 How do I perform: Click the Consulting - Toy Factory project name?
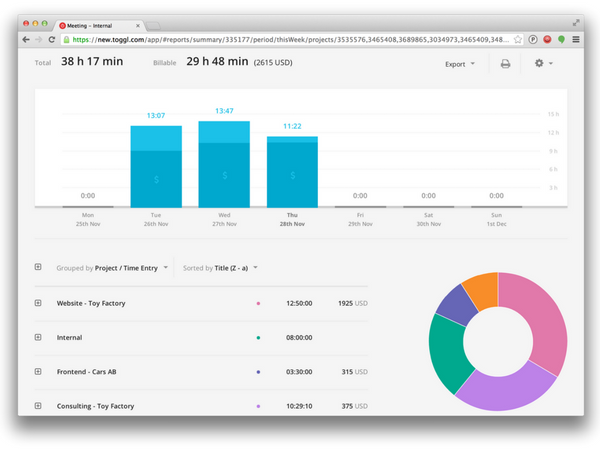pyautogui.click(x=95, y=406)
